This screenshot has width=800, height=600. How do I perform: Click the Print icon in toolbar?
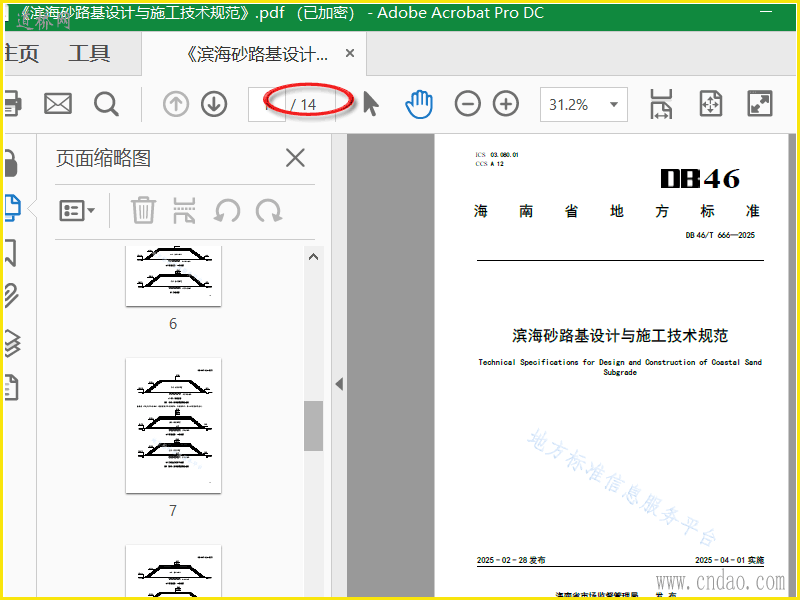pos(13,104)
